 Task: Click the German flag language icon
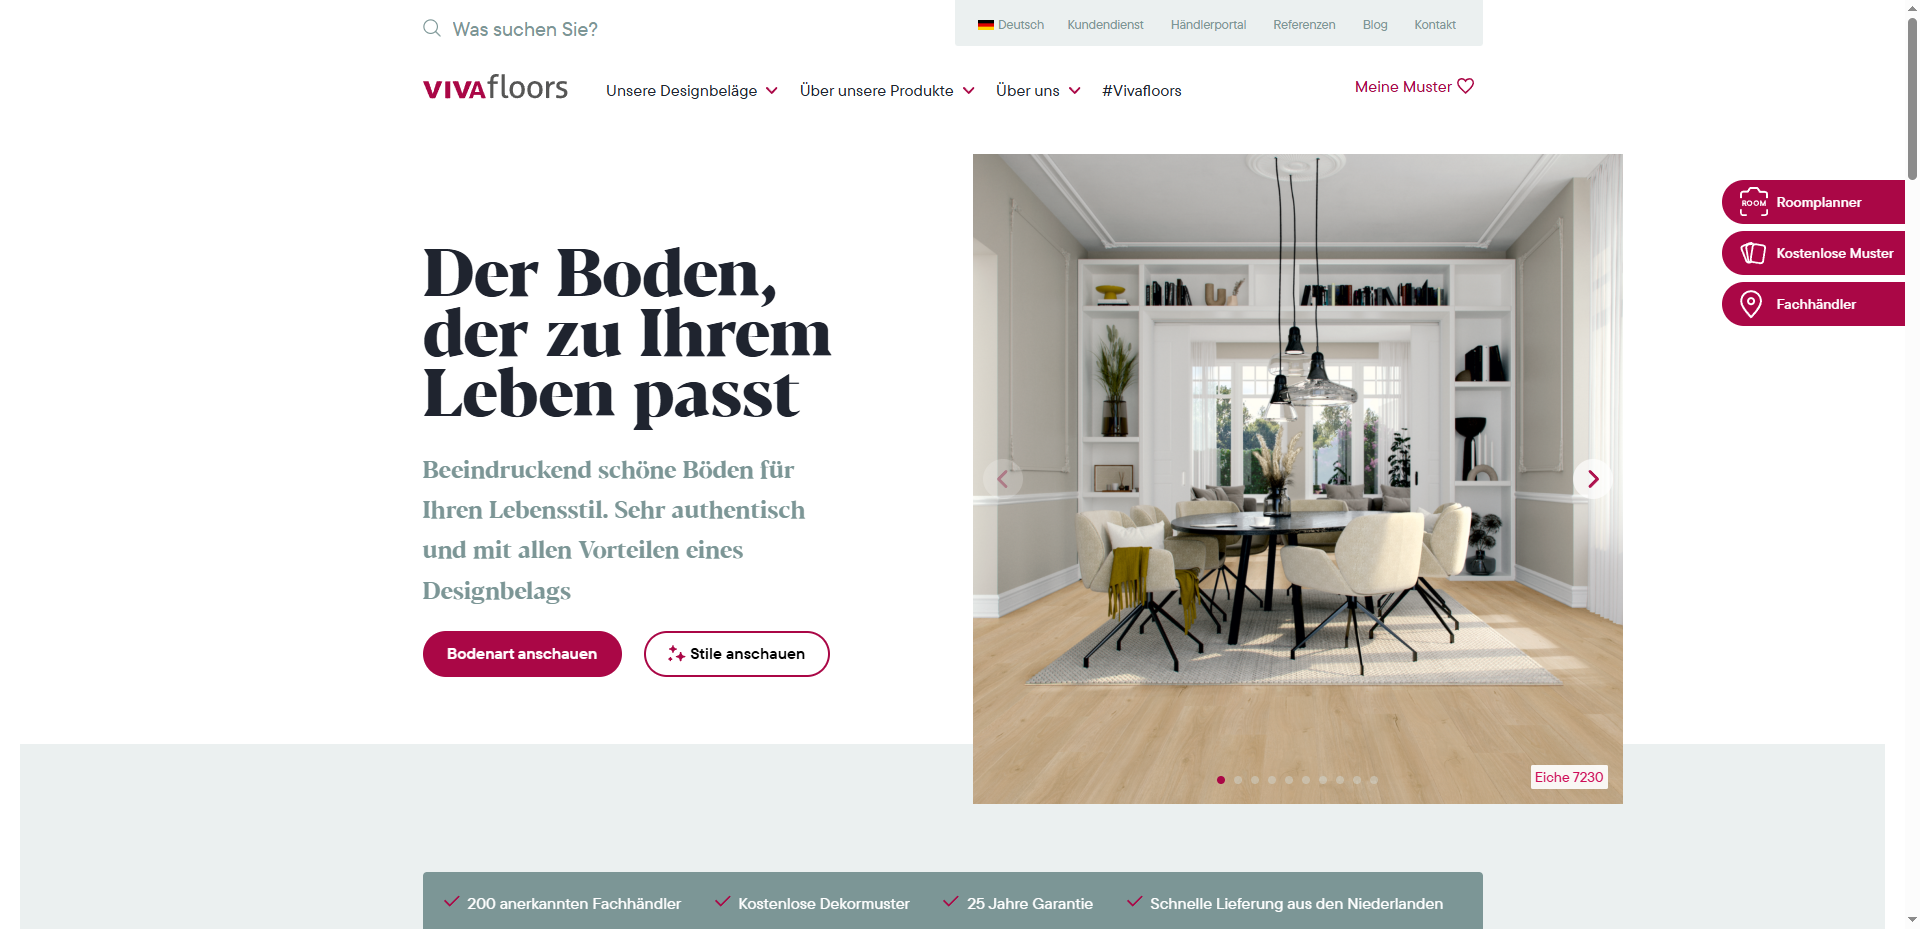(985, 25)
